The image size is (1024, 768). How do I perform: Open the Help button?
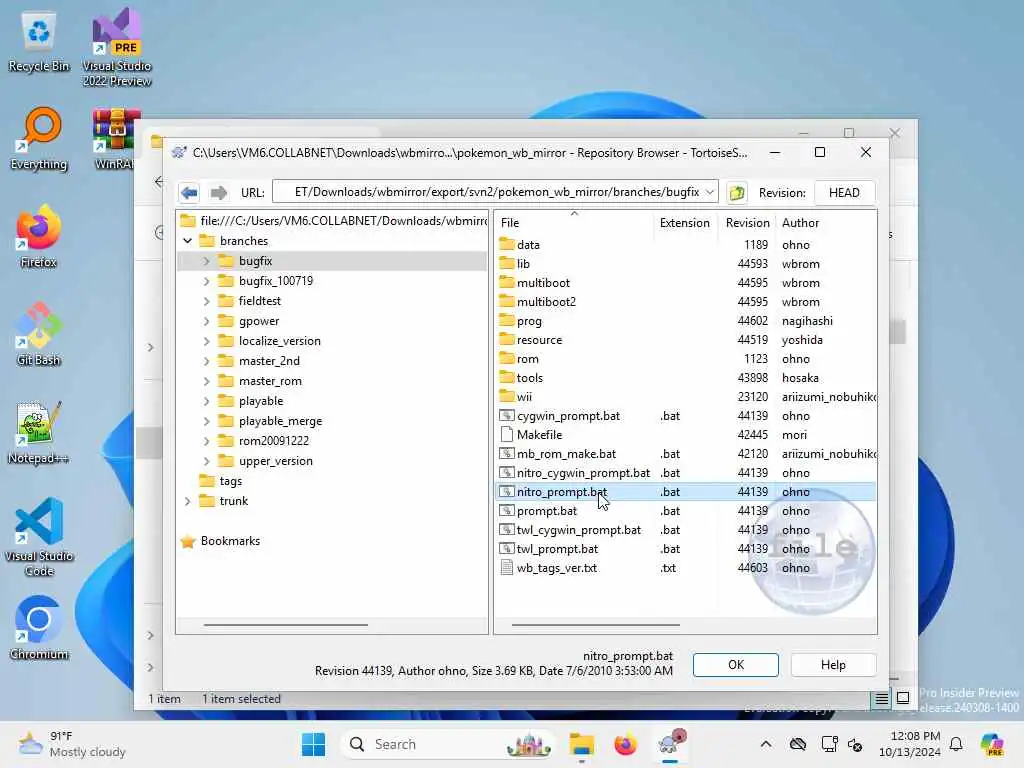[x=833, y=665]
